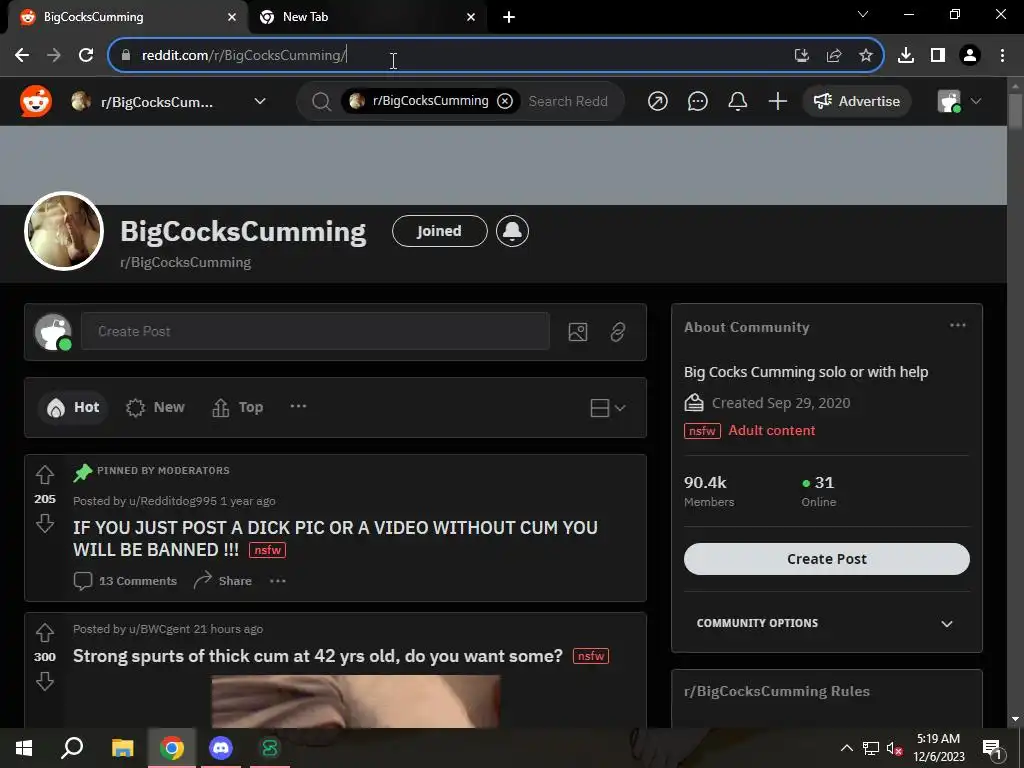Go back using browser back arrow

pos(22,56)
